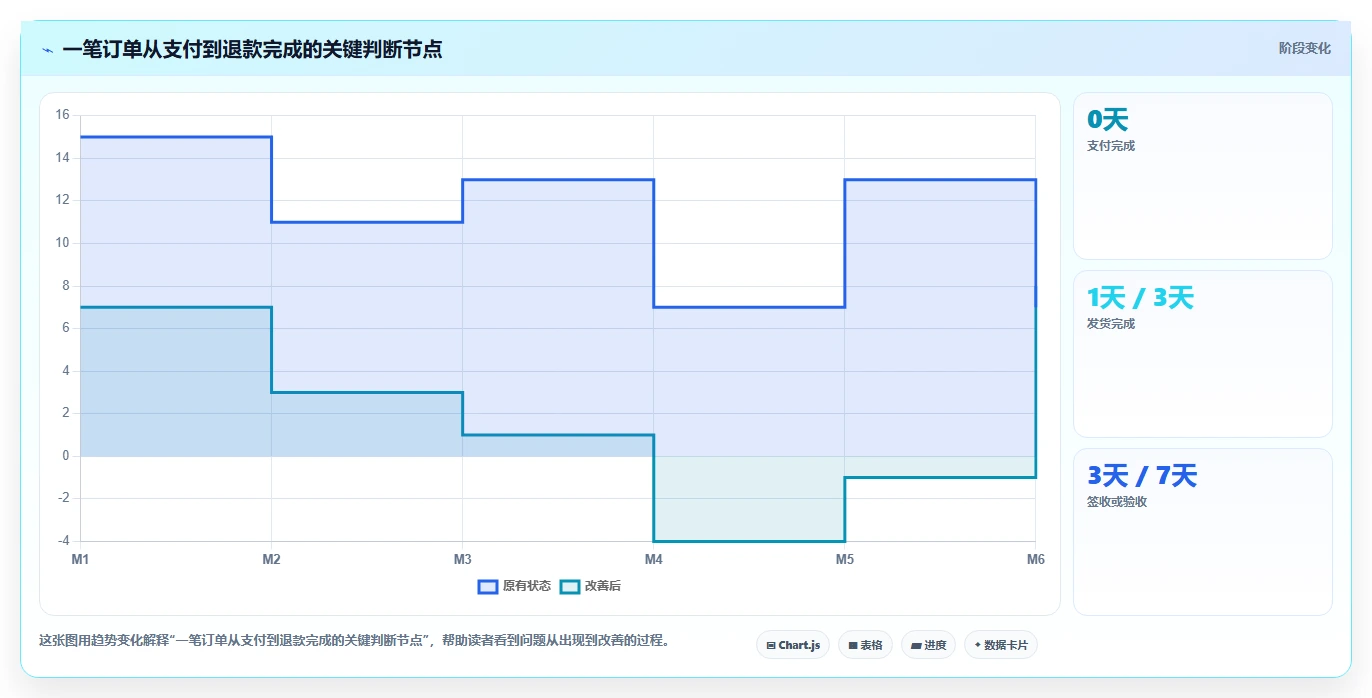Click the lightning icon beside the title

coord(47,49)
